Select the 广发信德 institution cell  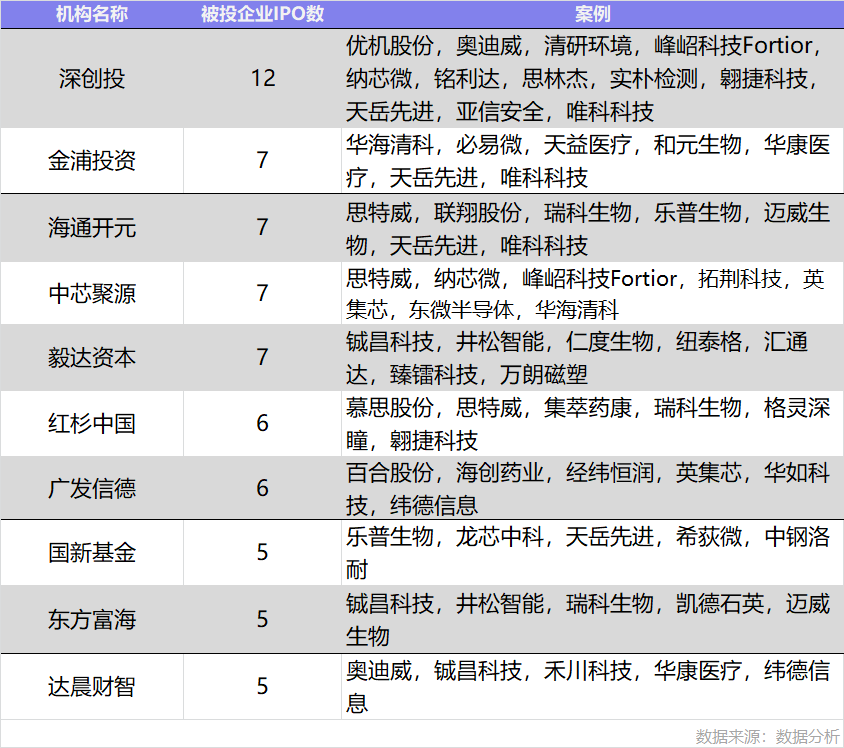point(92,488)
